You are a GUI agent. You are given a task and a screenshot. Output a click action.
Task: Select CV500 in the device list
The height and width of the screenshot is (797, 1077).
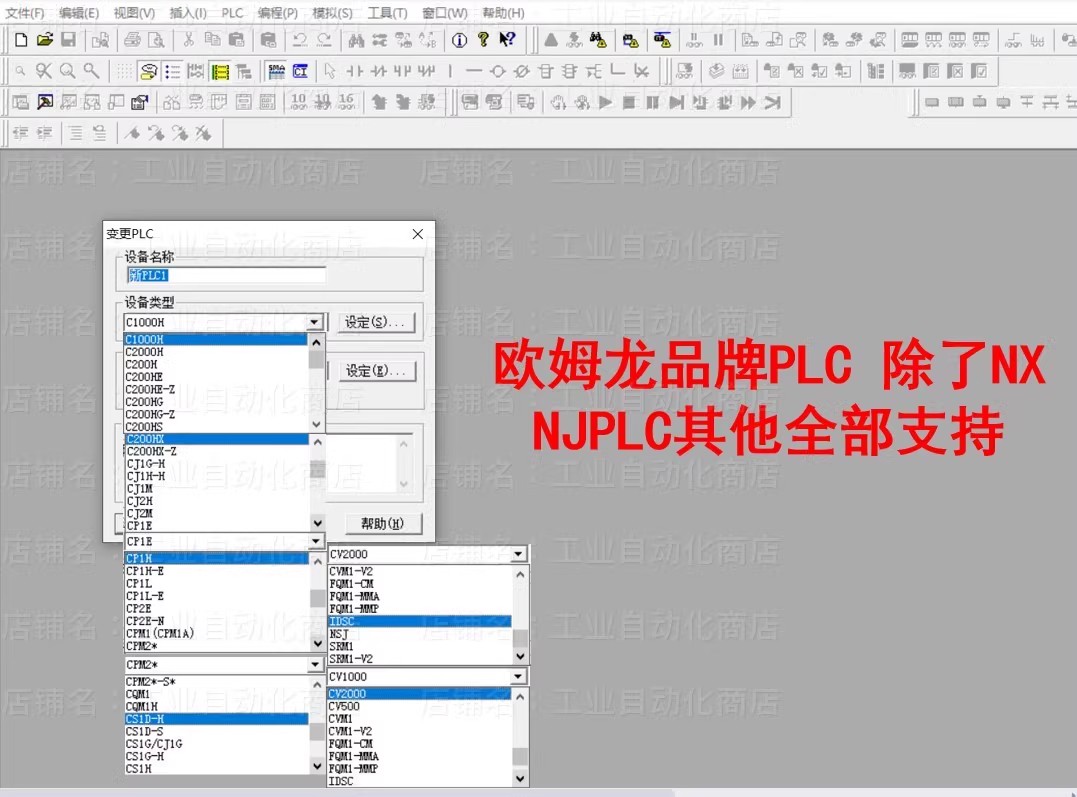pyautogui.click(x=420, y=706)
